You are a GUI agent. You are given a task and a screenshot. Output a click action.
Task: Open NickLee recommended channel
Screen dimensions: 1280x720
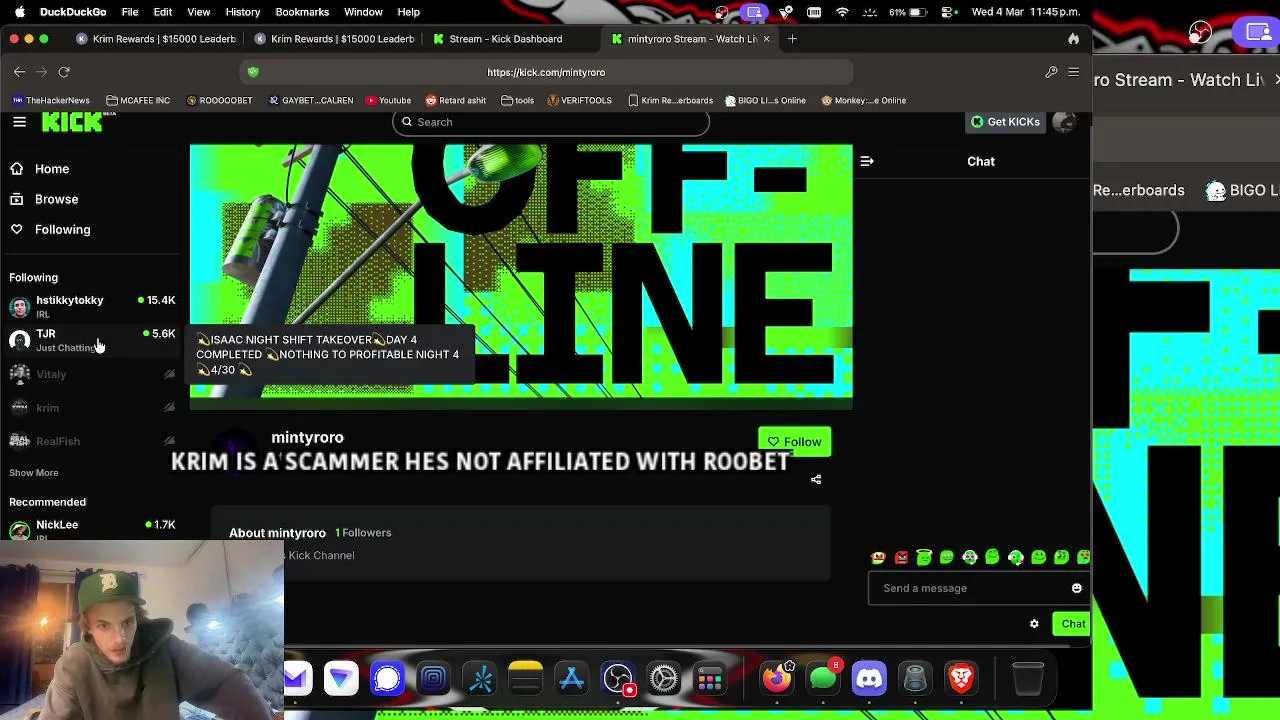click(92, 529)
